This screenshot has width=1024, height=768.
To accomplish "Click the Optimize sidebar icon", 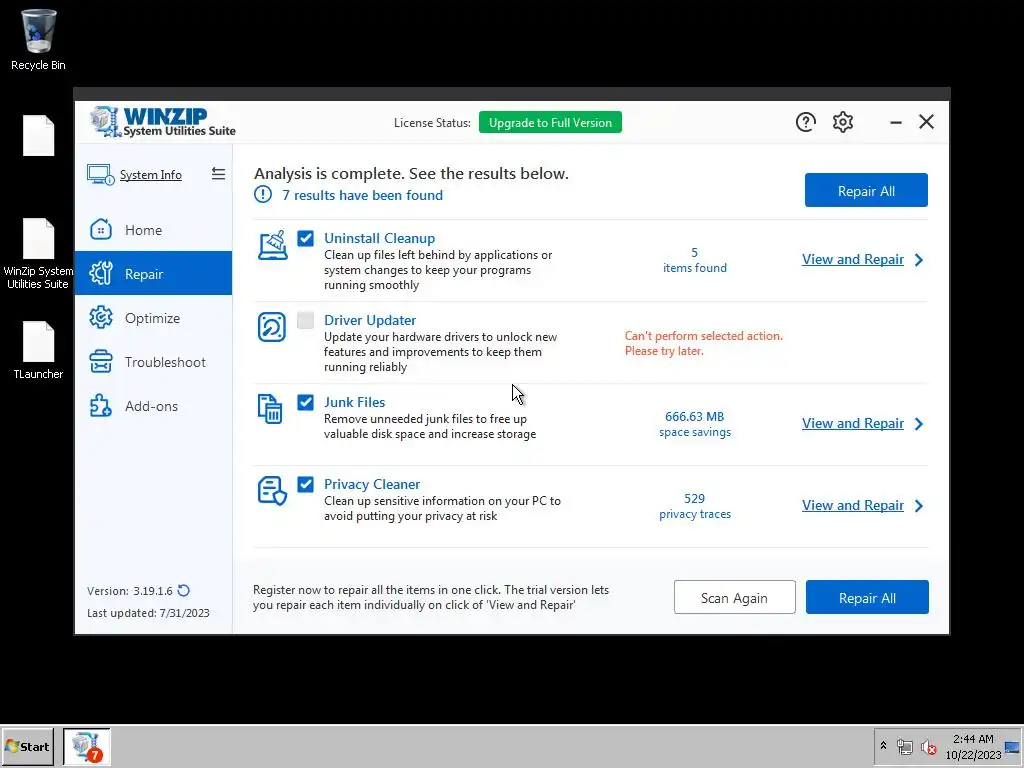I will click(x=101, y=318).
